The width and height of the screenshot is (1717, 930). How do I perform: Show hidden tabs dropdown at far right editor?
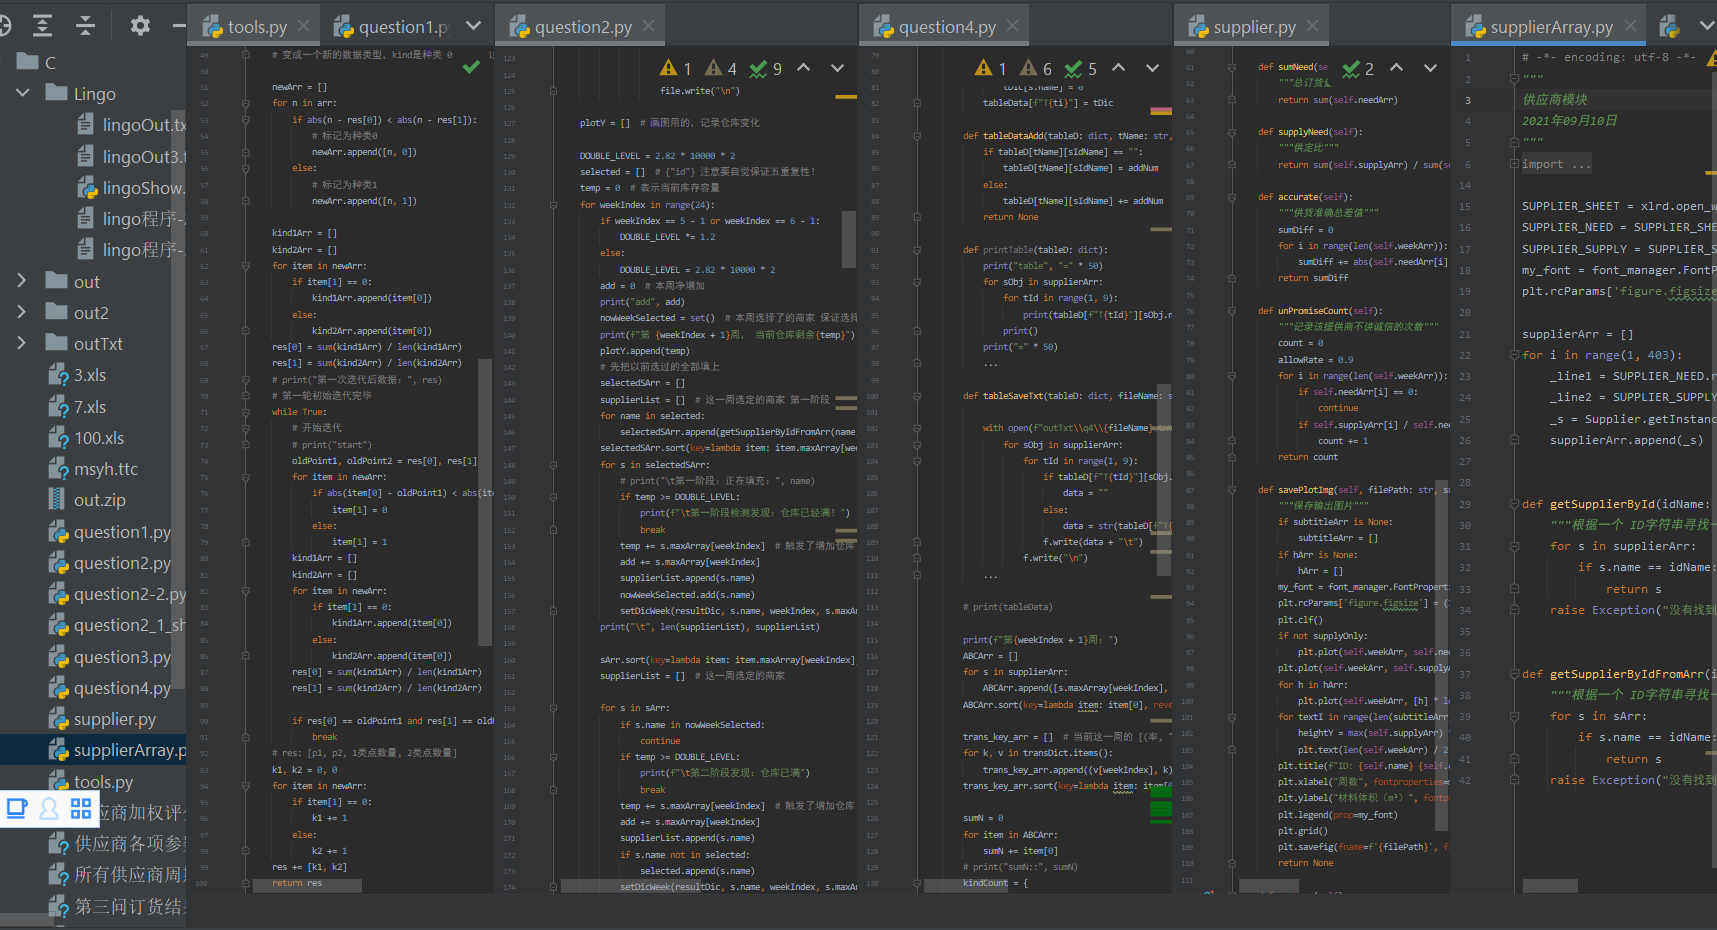(x=1707, y=26)
